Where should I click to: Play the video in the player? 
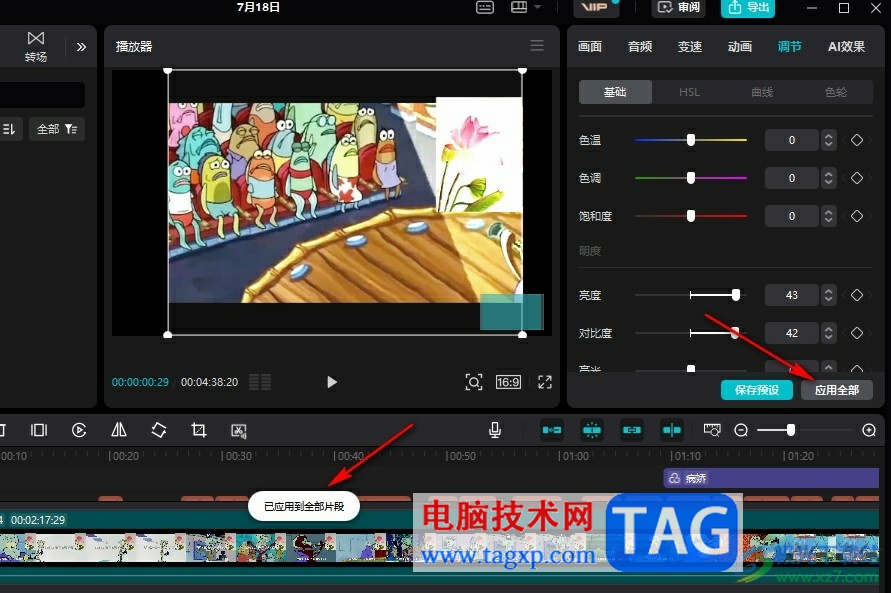tap(332, 382)
